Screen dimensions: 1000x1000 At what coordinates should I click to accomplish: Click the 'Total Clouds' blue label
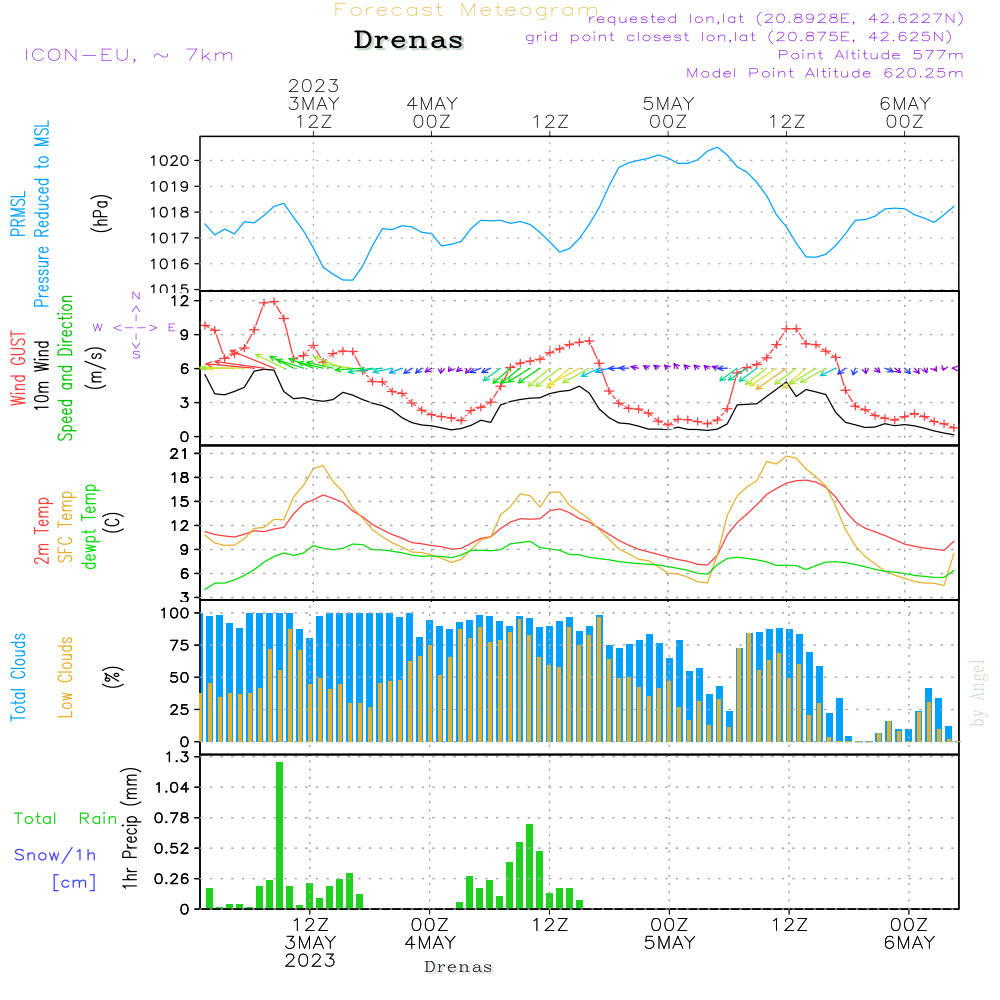click(18, 677)
